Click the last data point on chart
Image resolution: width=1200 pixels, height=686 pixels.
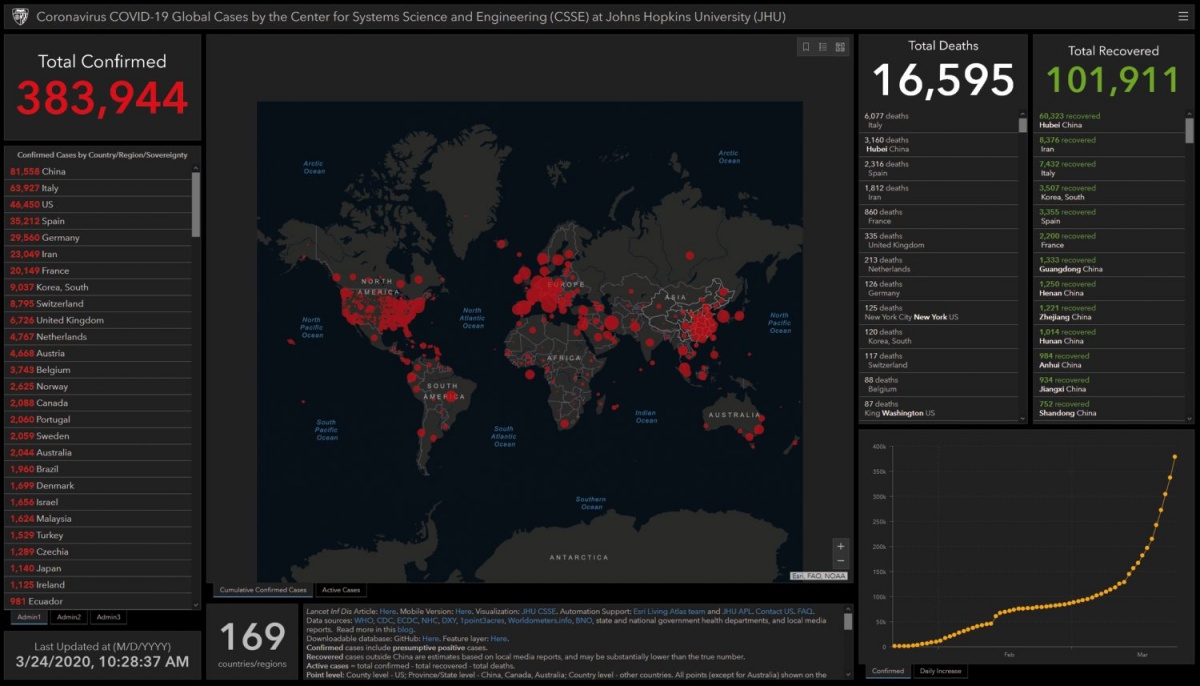1174,457
